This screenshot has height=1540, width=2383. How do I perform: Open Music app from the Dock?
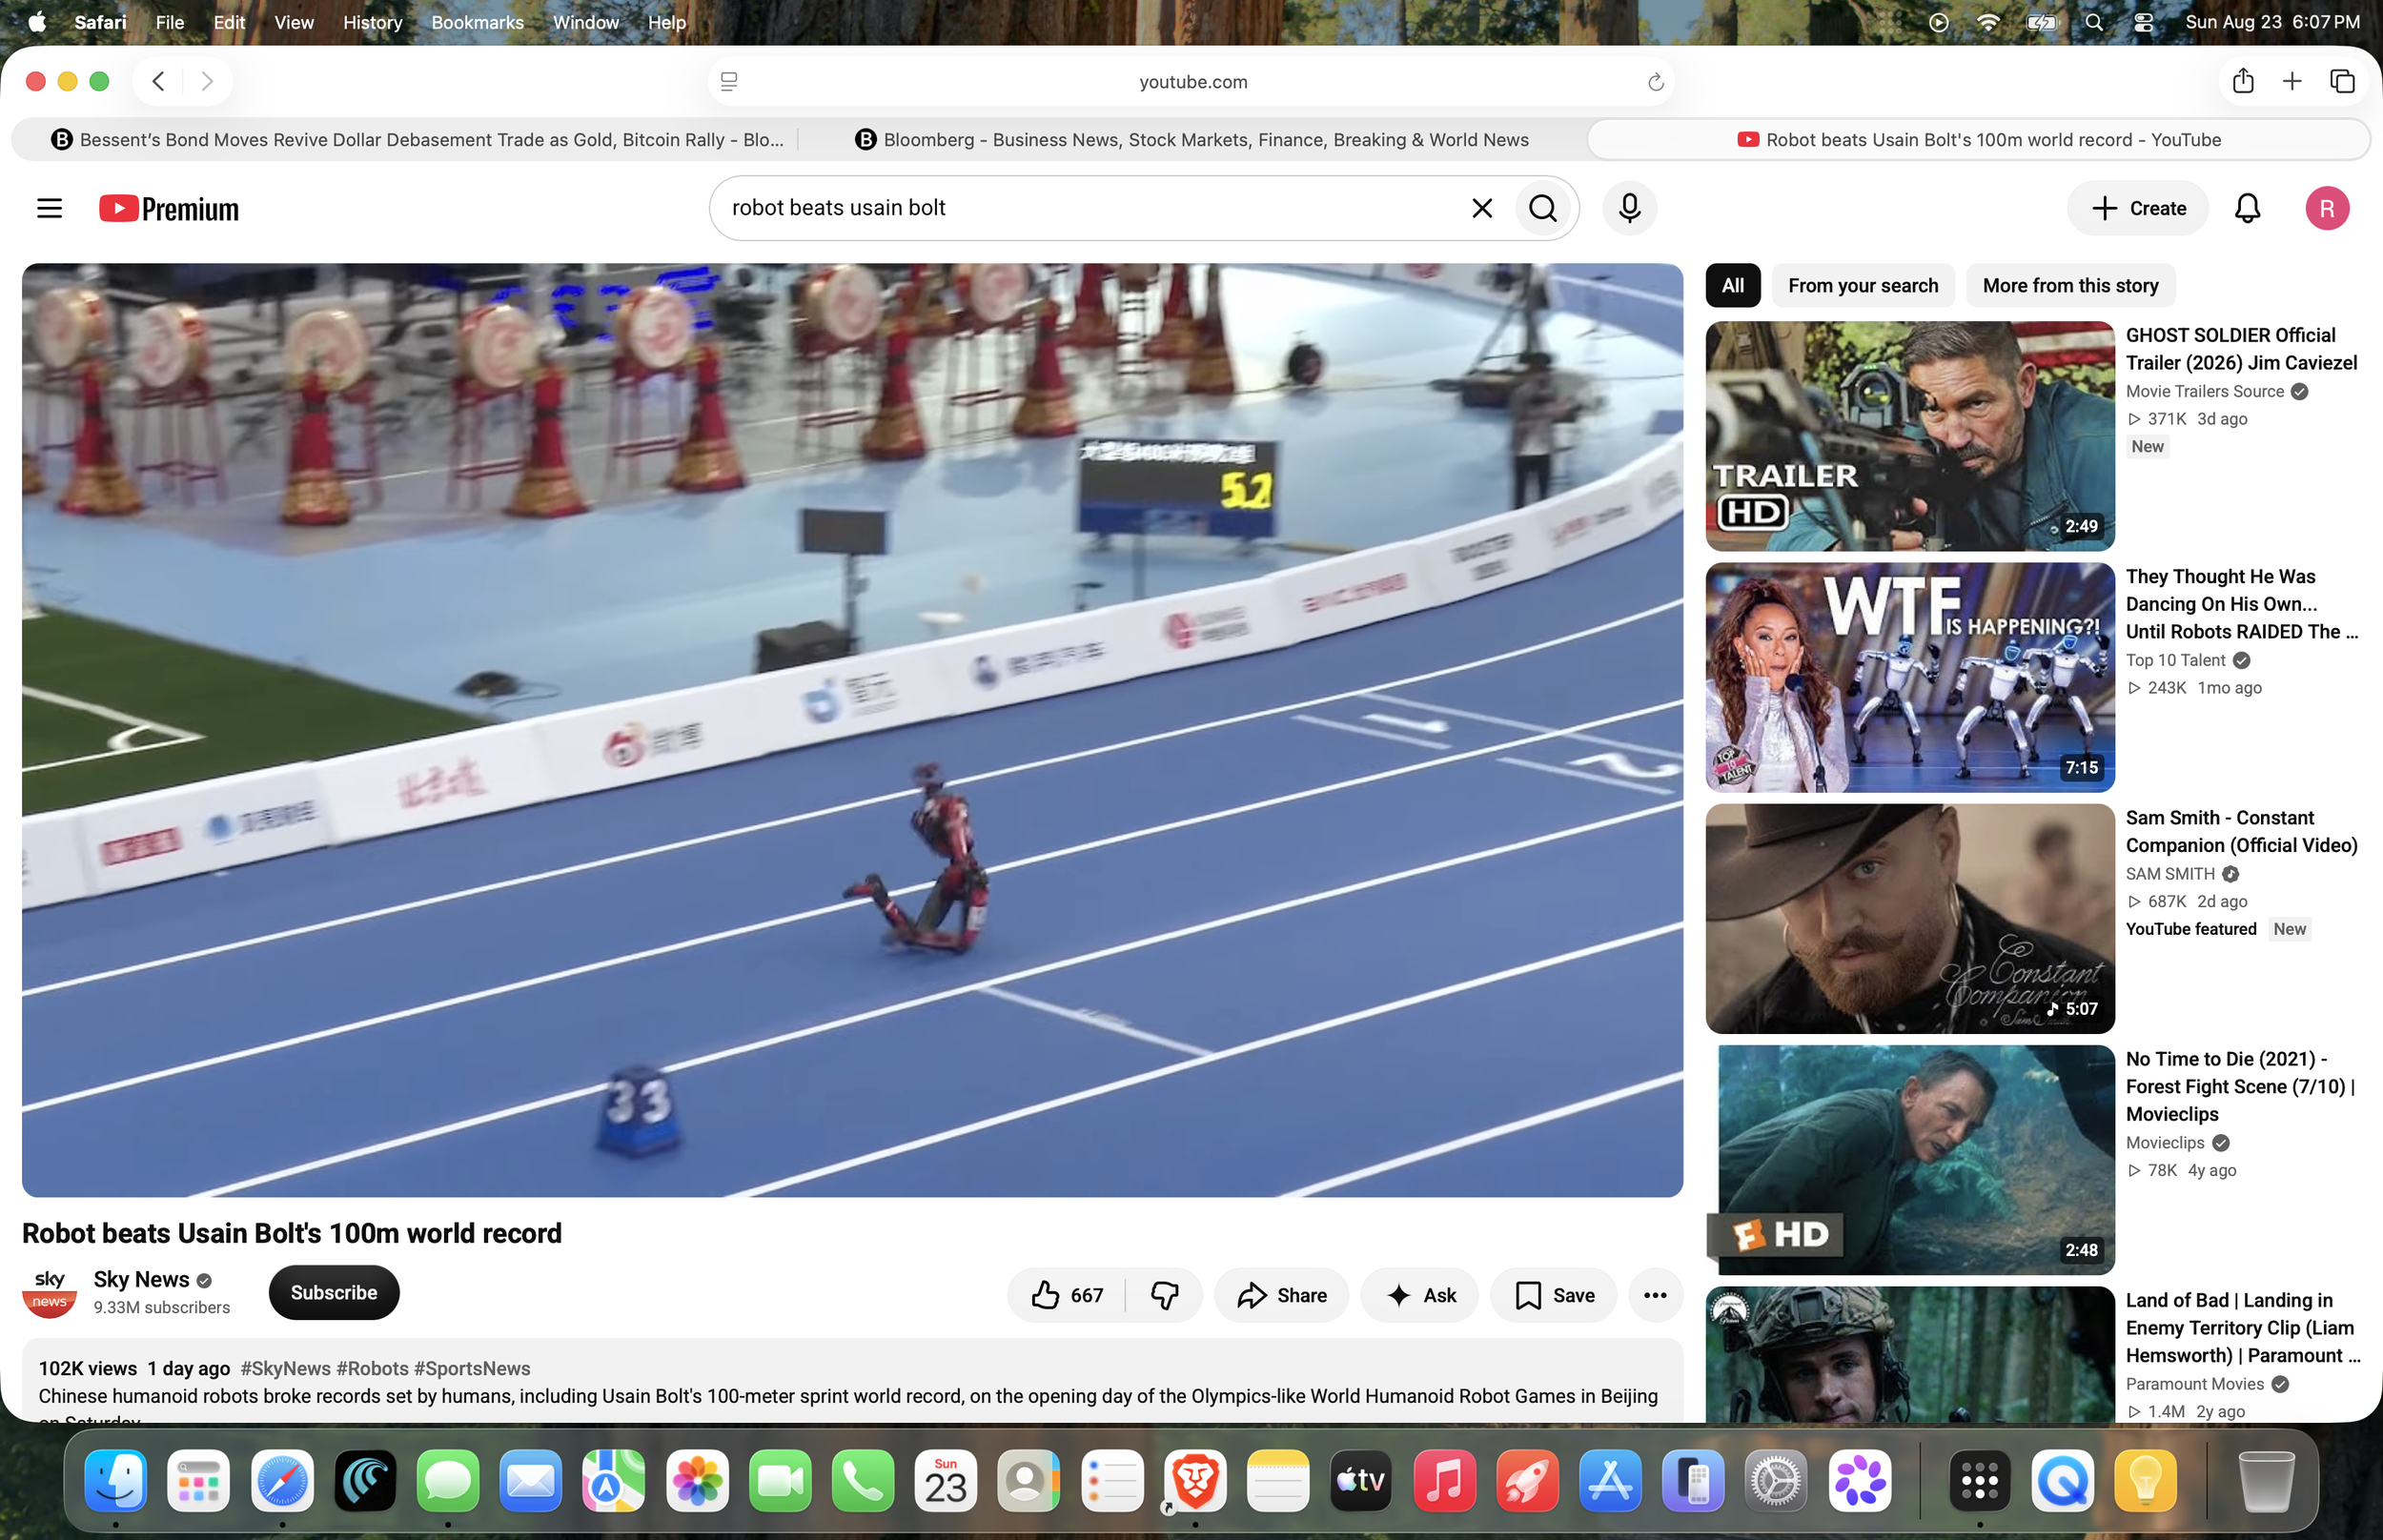coord(1444,1481)
